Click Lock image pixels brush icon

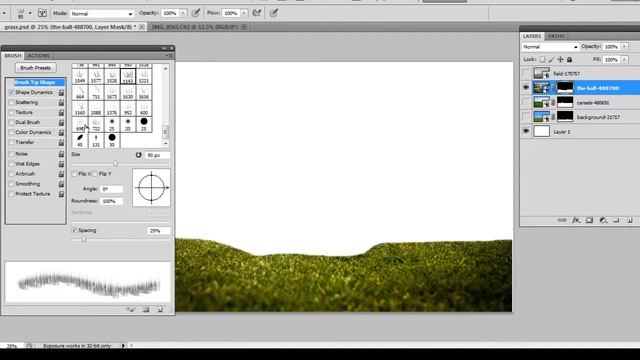click(551, 60)
